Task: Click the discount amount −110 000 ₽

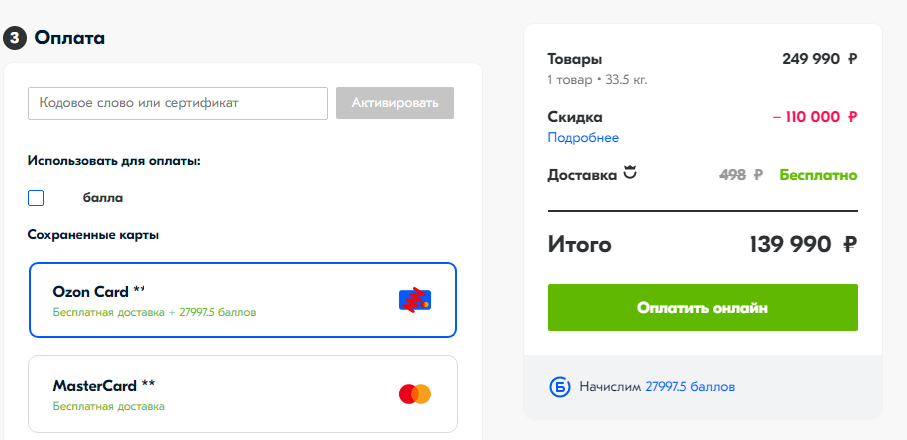Action: (x=815, y=117)
